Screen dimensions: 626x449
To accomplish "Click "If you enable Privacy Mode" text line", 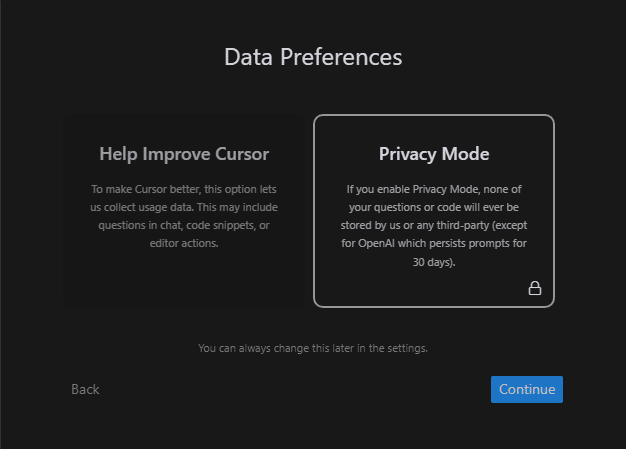I will click(x=434, y=189).
